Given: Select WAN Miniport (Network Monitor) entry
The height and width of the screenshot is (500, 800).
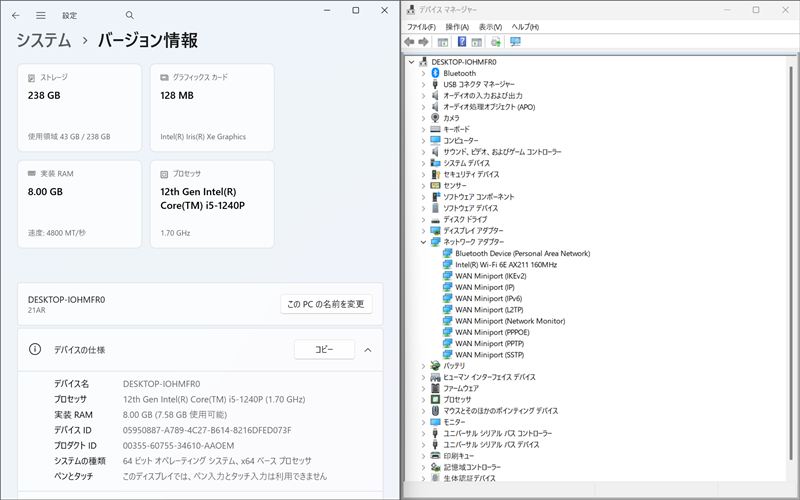Looking at the screenshot, I should [x=510, y=321].
